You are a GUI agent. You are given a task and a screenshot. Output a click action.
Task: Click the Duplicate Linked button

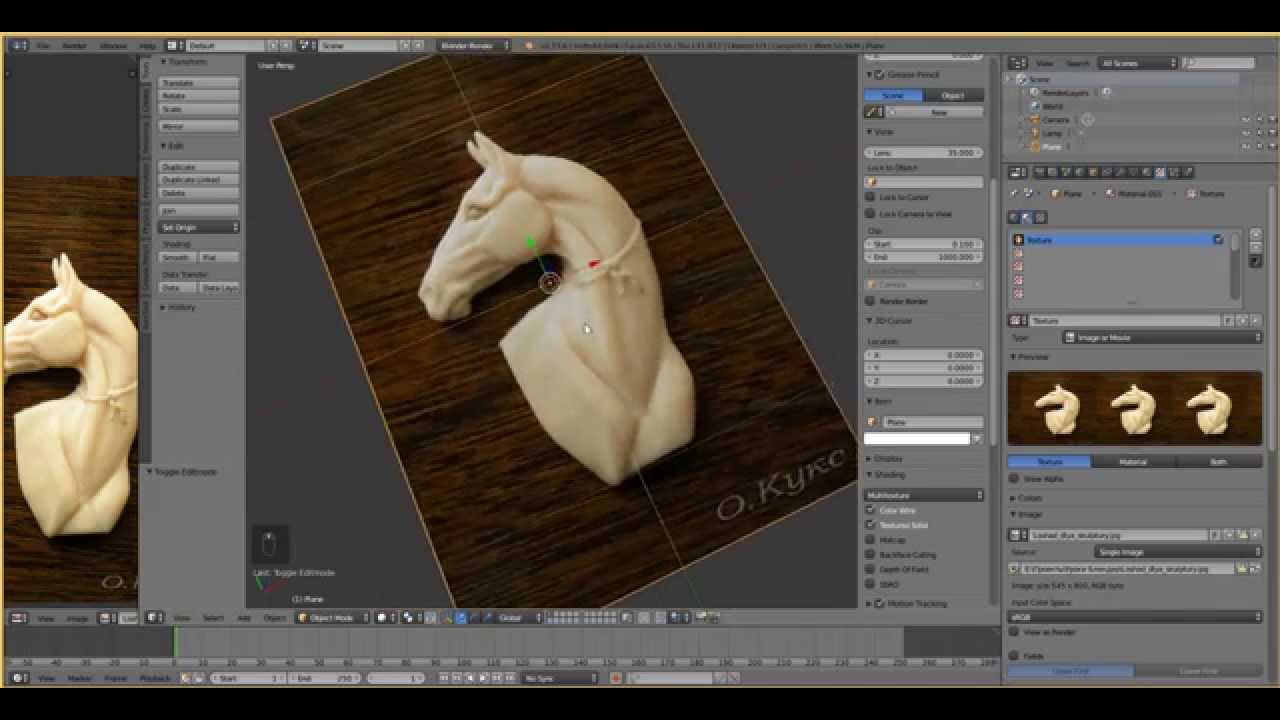199,180
